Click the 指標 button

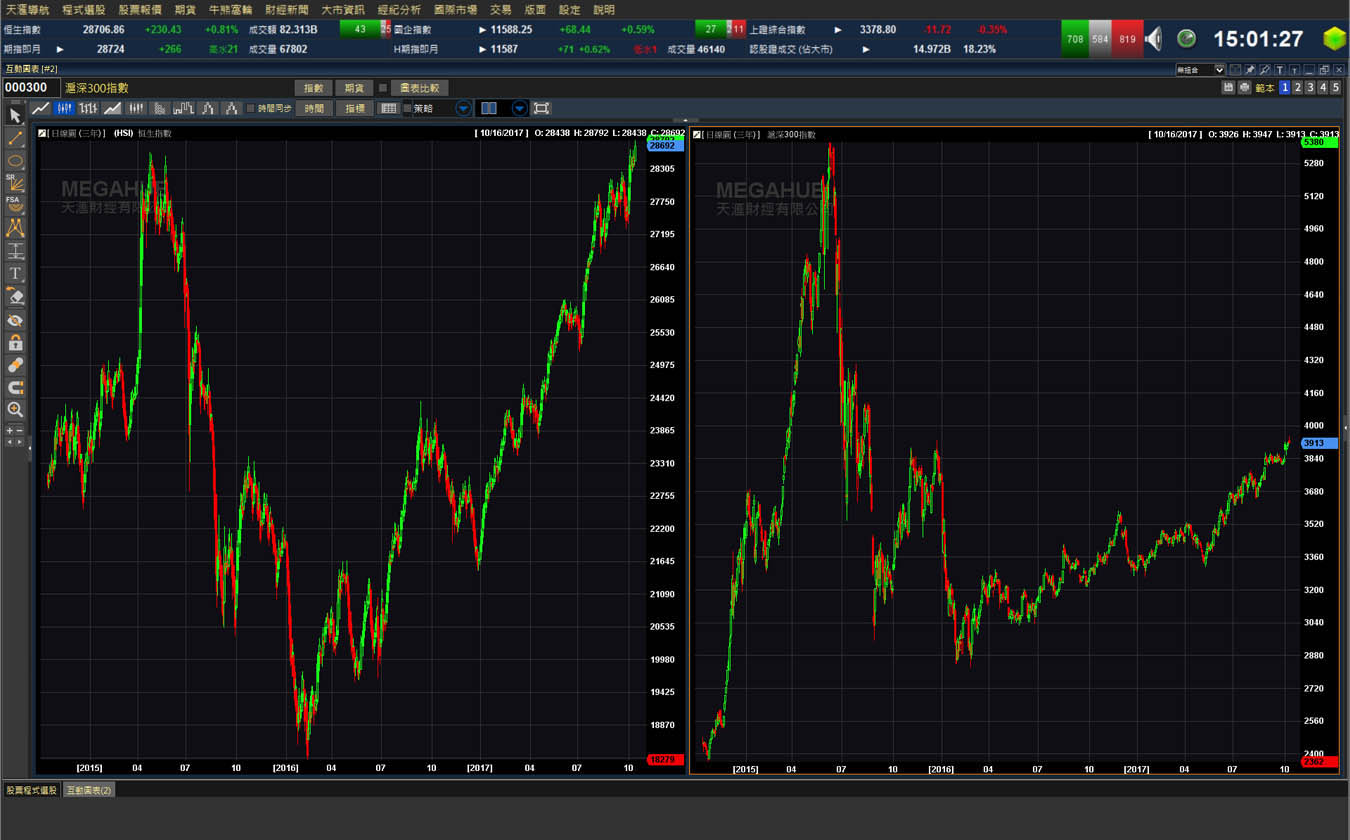point(354,108)
